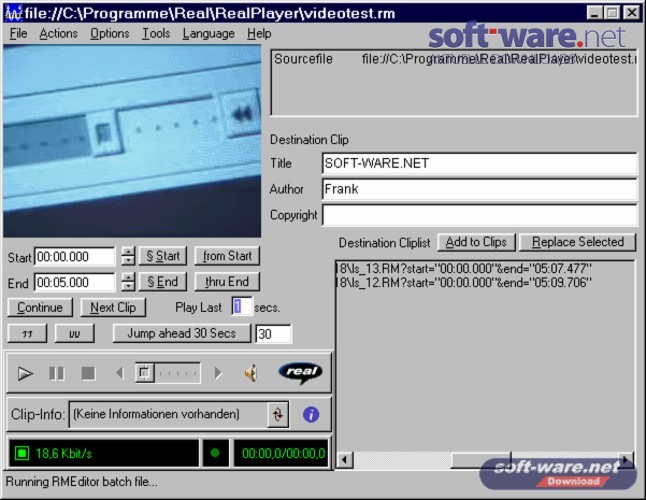Screen dimensions: 646x500
Task: Click the Clip-Info text box
Action: 168,414
